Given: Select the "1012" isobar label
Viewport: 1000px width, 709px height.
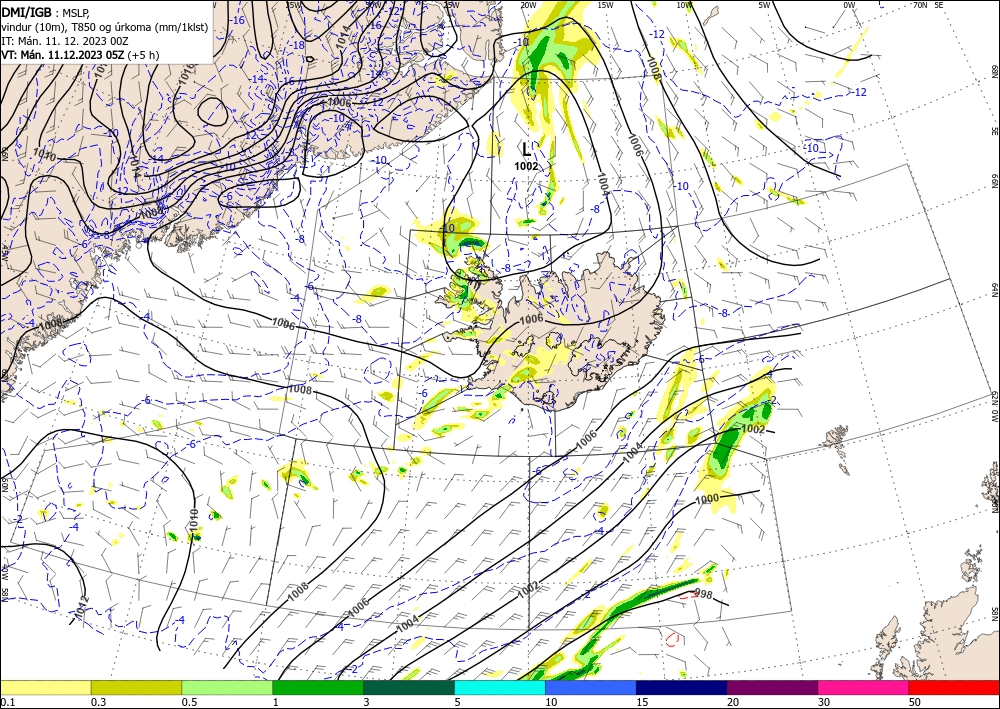Looking at the screenshot, I should pos(81,607).
